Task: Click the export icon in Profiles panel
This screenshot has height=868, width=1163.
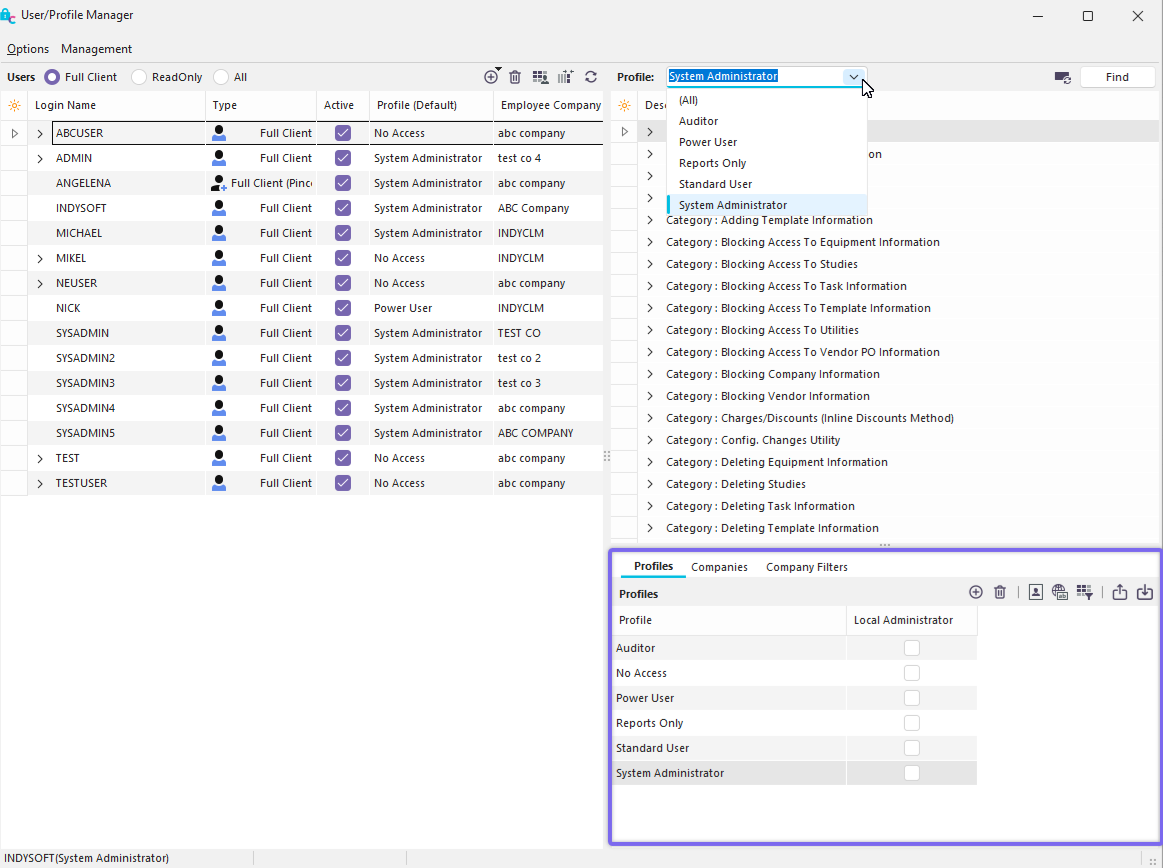Action: [x=1120, y=592]
